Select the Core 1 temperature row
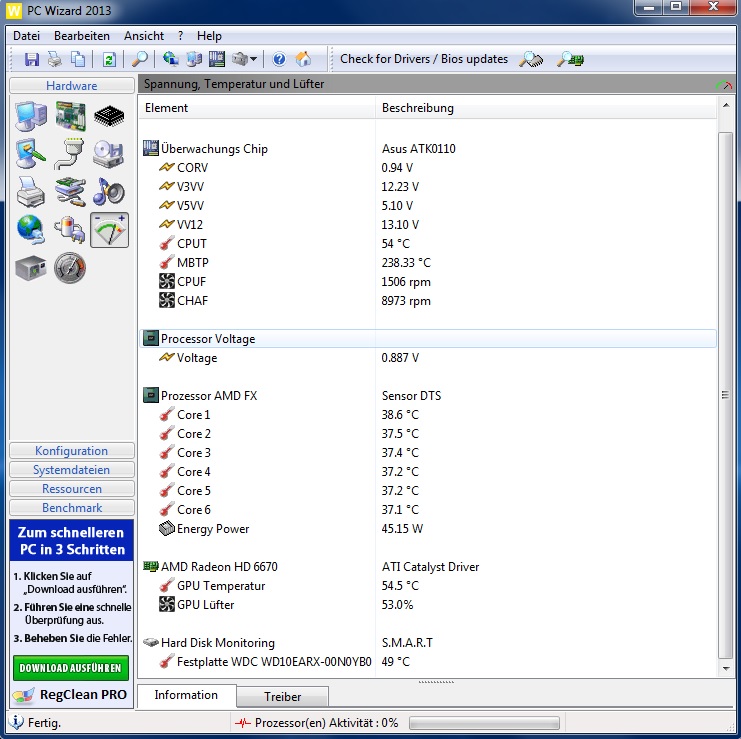Viewport: 741px width, 739px height. pos(428,415)
